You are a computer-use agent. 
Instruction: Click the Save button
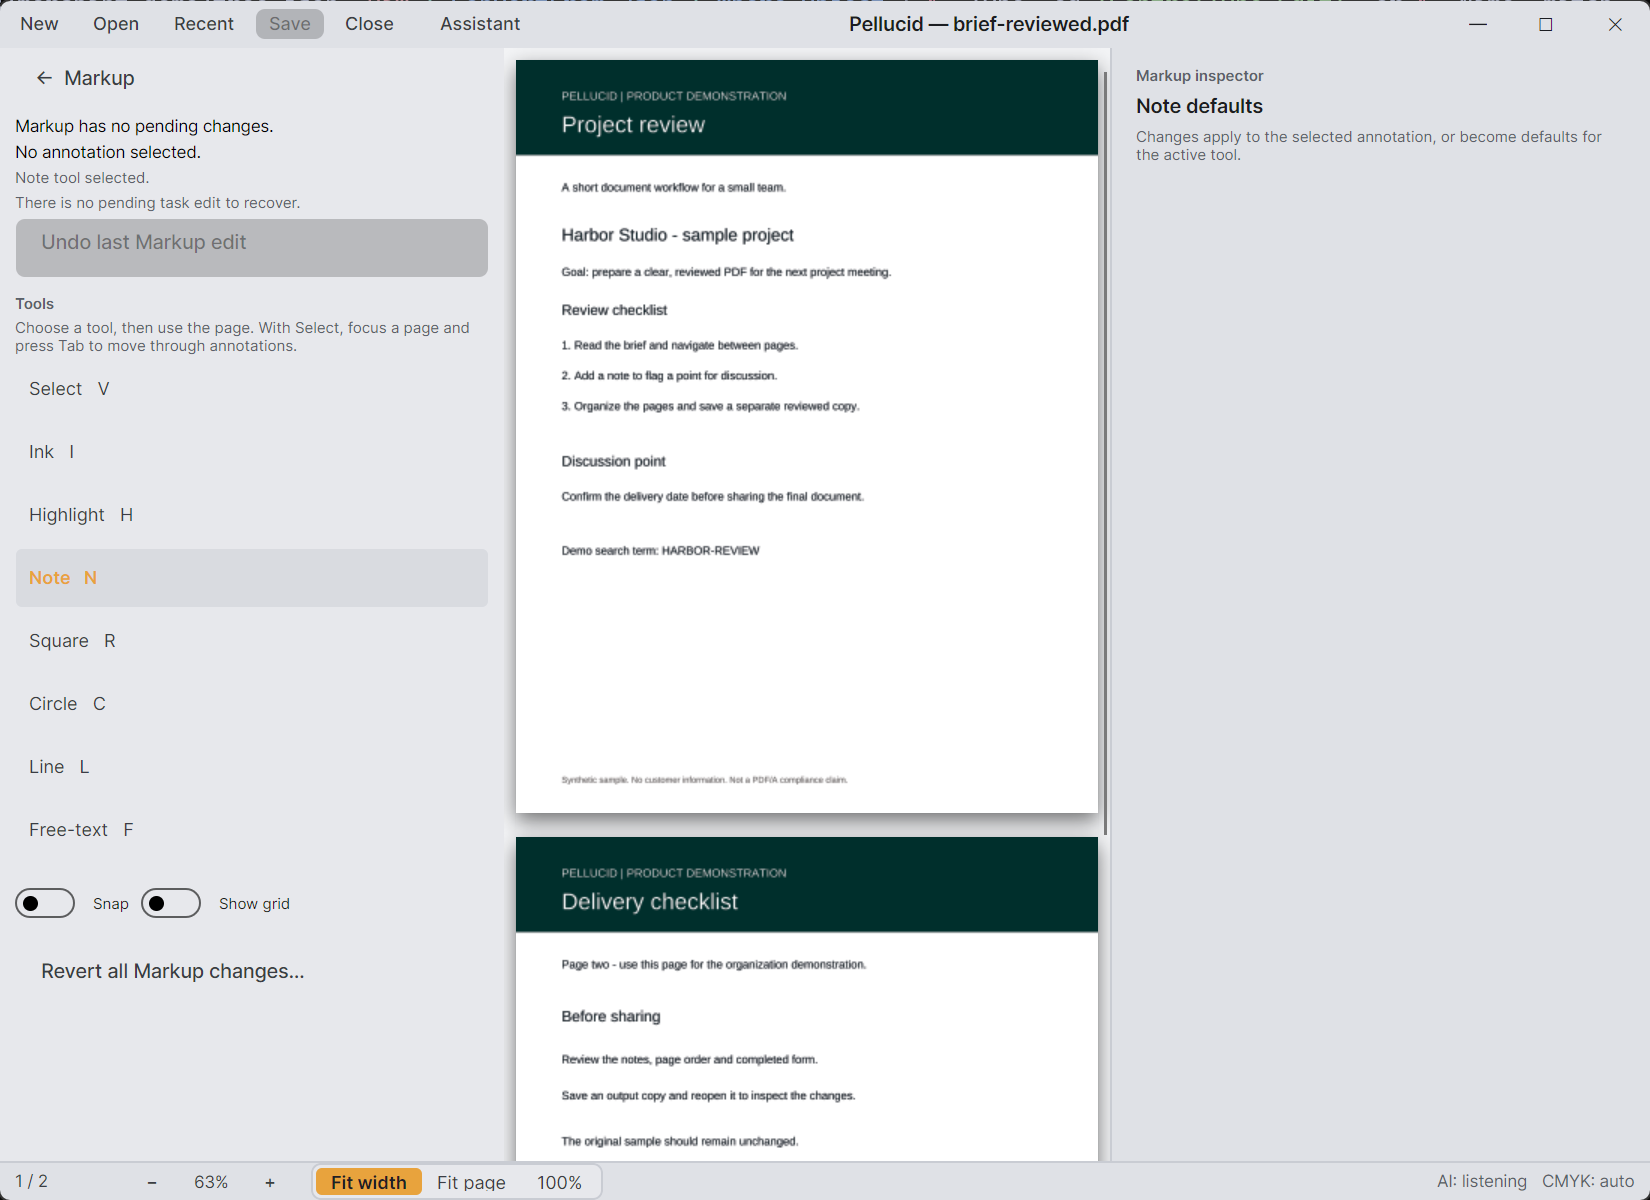pyautogui.click(x=290, y=24)
